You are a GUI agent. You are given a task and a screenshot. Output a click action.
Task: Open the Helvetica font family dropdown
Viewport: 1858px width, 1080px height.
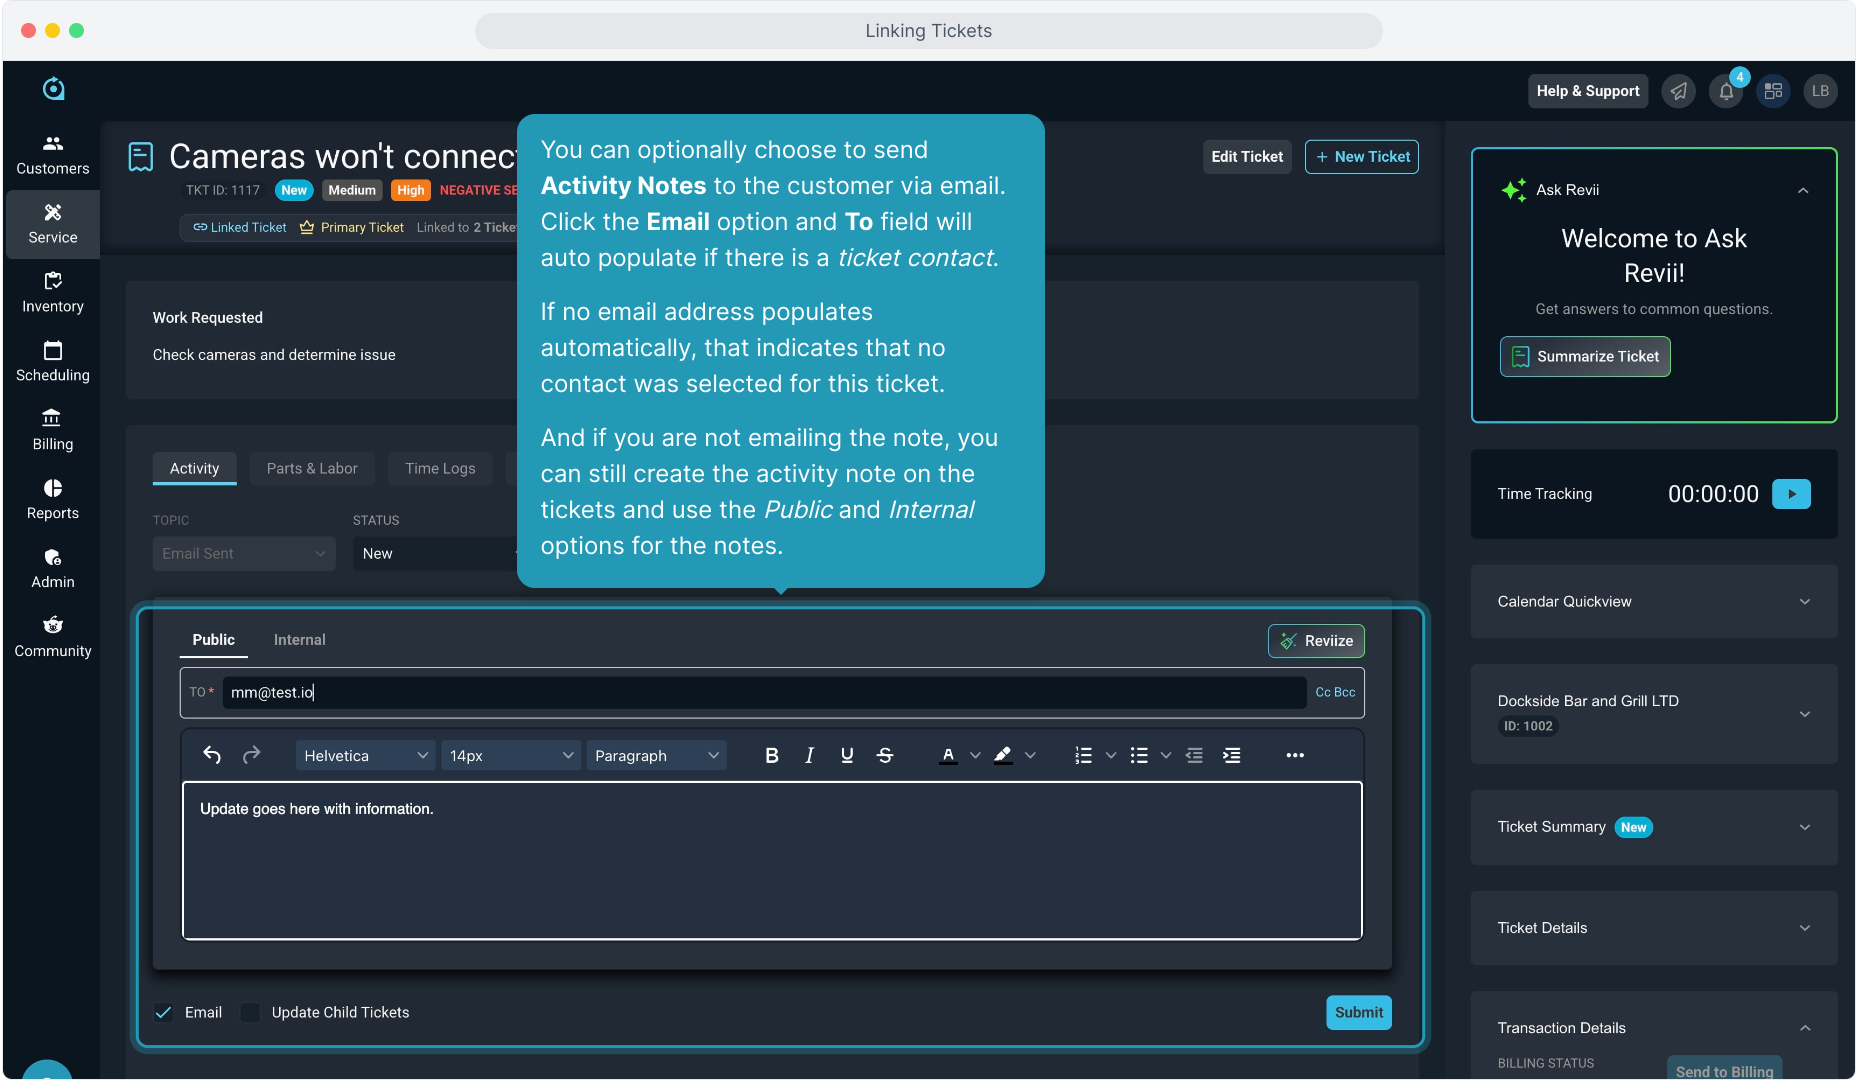click(365, 756)
